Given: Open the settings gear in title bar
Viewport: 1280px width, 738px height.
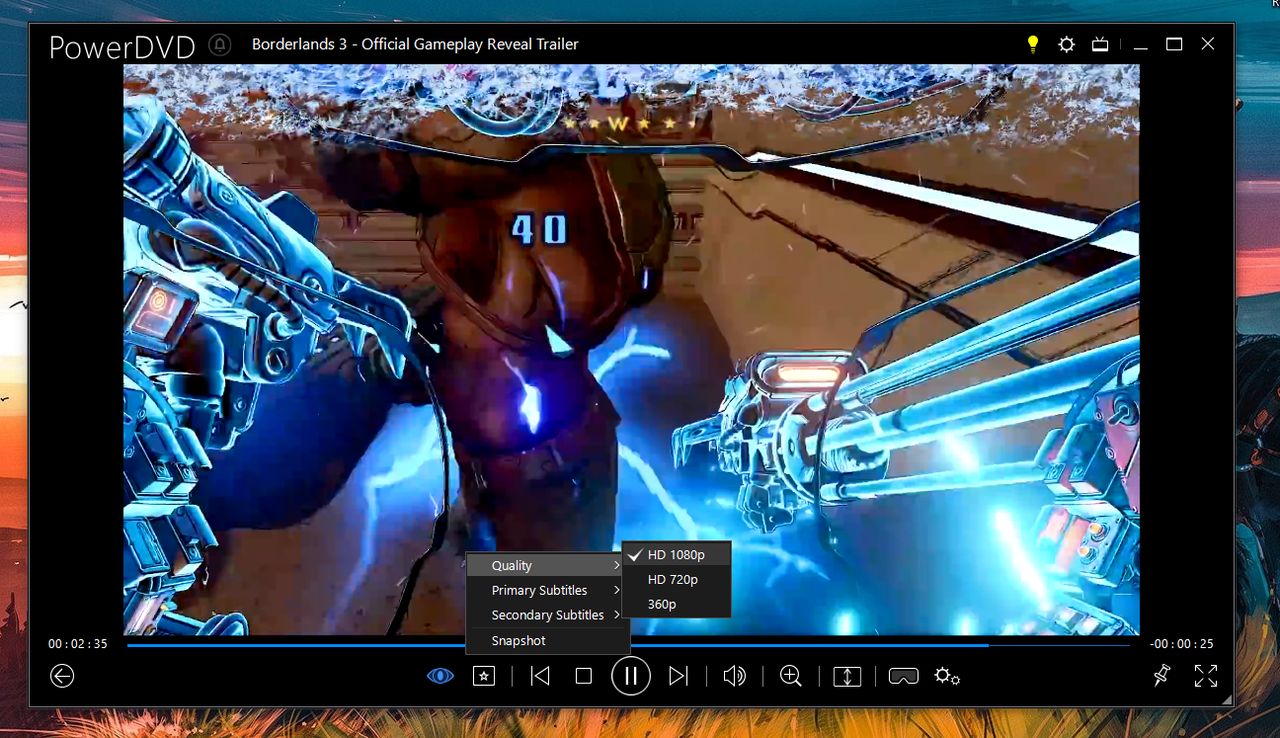Looking at the screenshot, I should [x=1067, y=44].
